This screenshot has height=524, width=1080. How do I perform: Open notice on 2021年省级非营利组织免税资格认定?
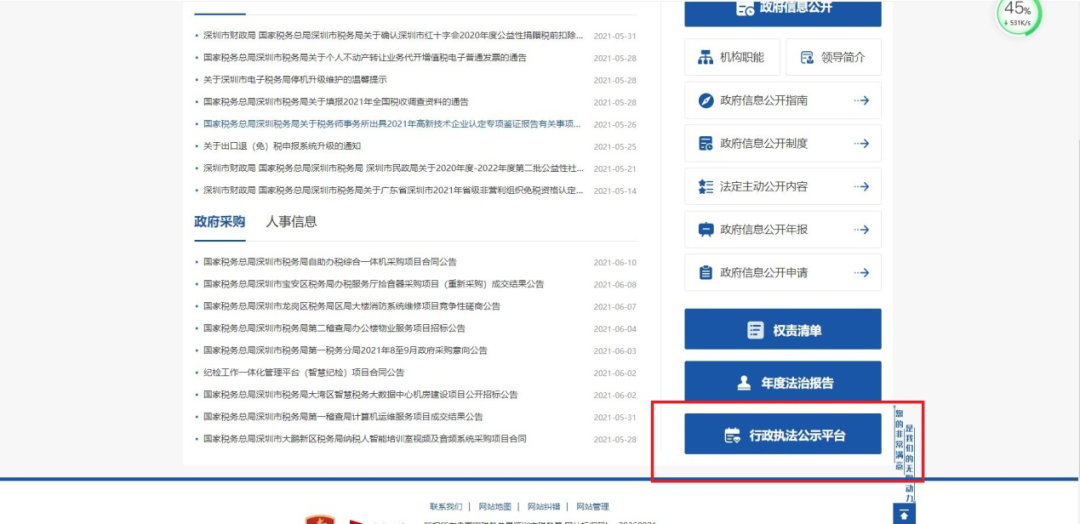point(393,190)
